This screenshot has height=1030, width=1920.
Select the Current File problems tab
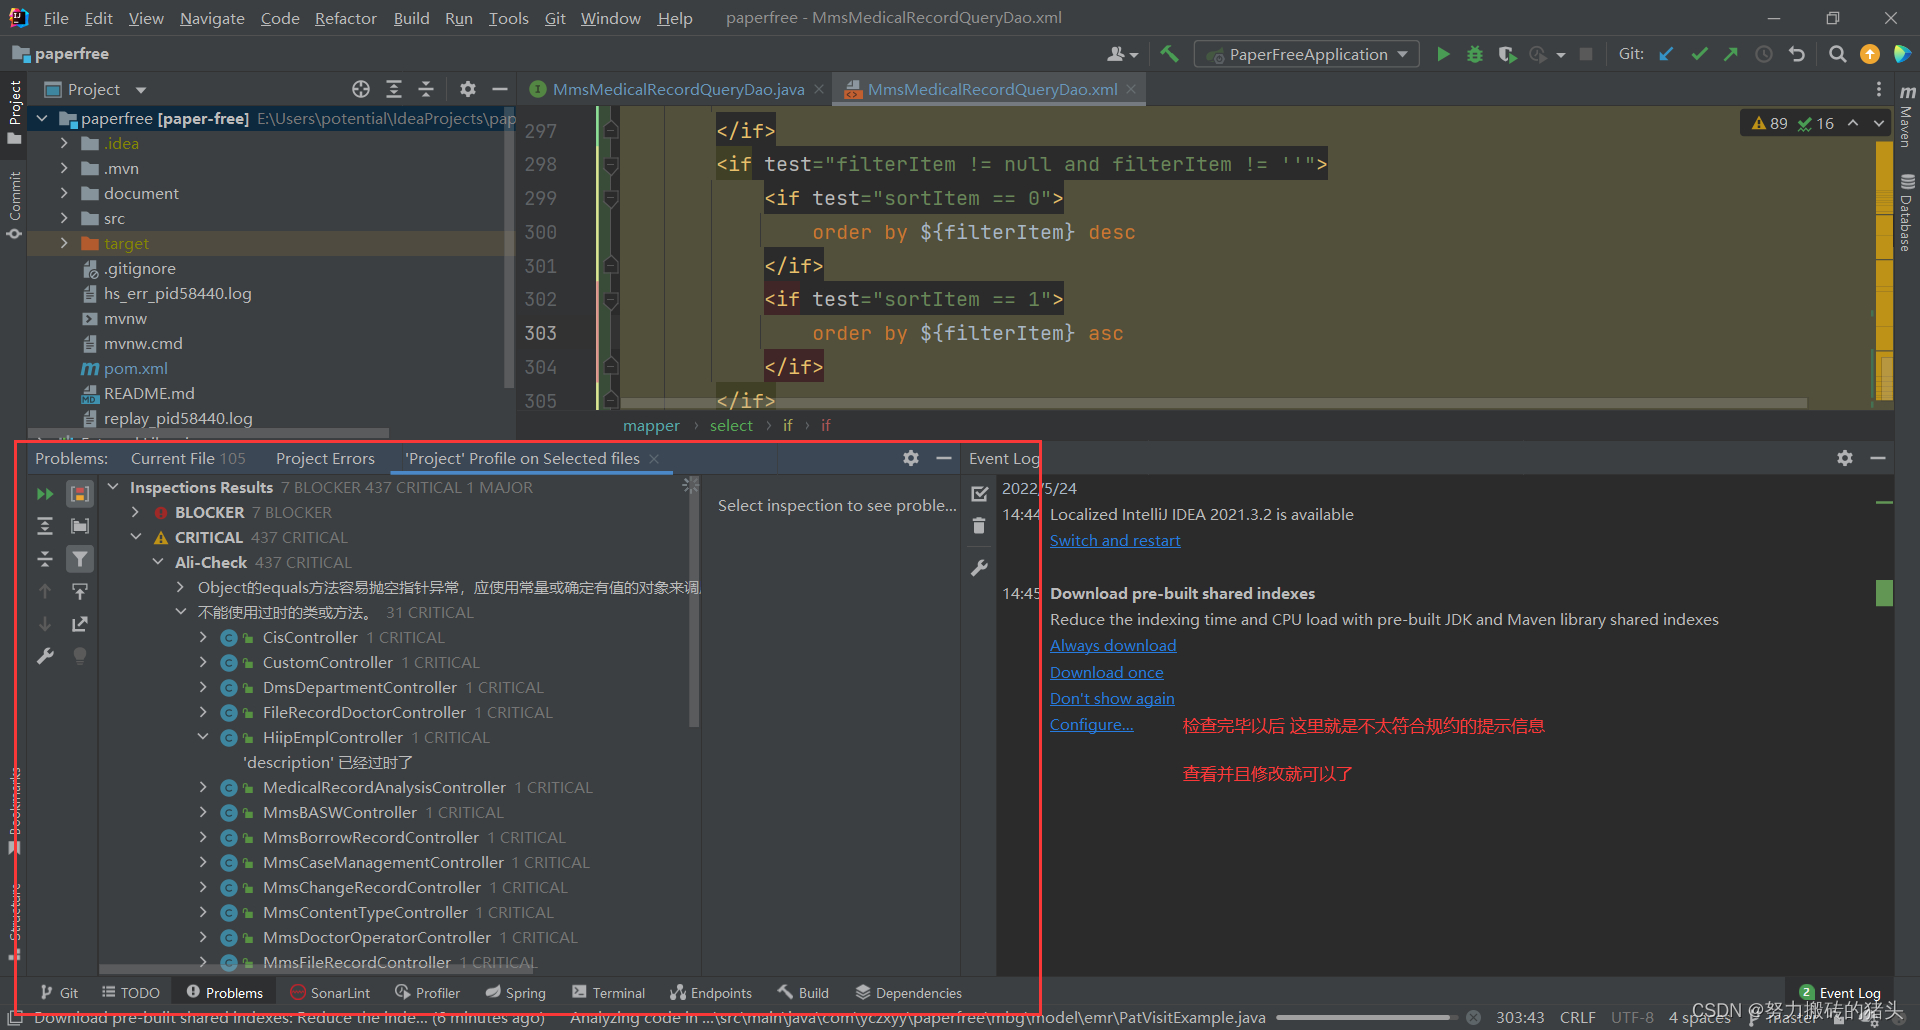pos(187,458)
